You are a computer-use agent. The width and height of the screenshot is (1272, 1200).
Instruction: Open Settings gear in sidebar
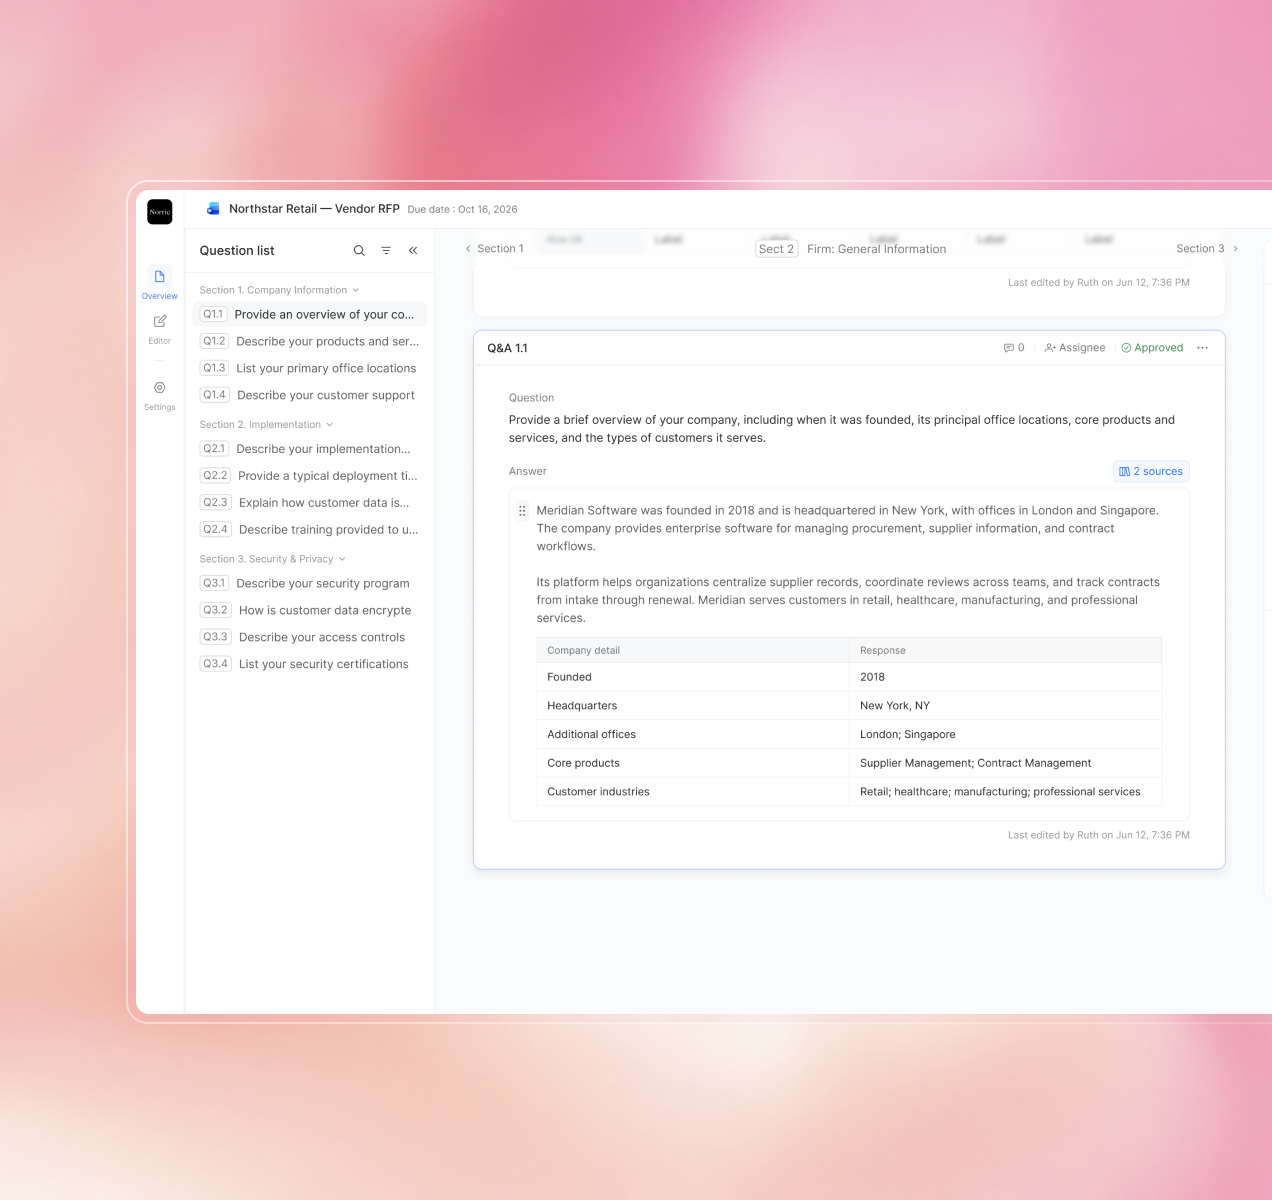[160, 387]
